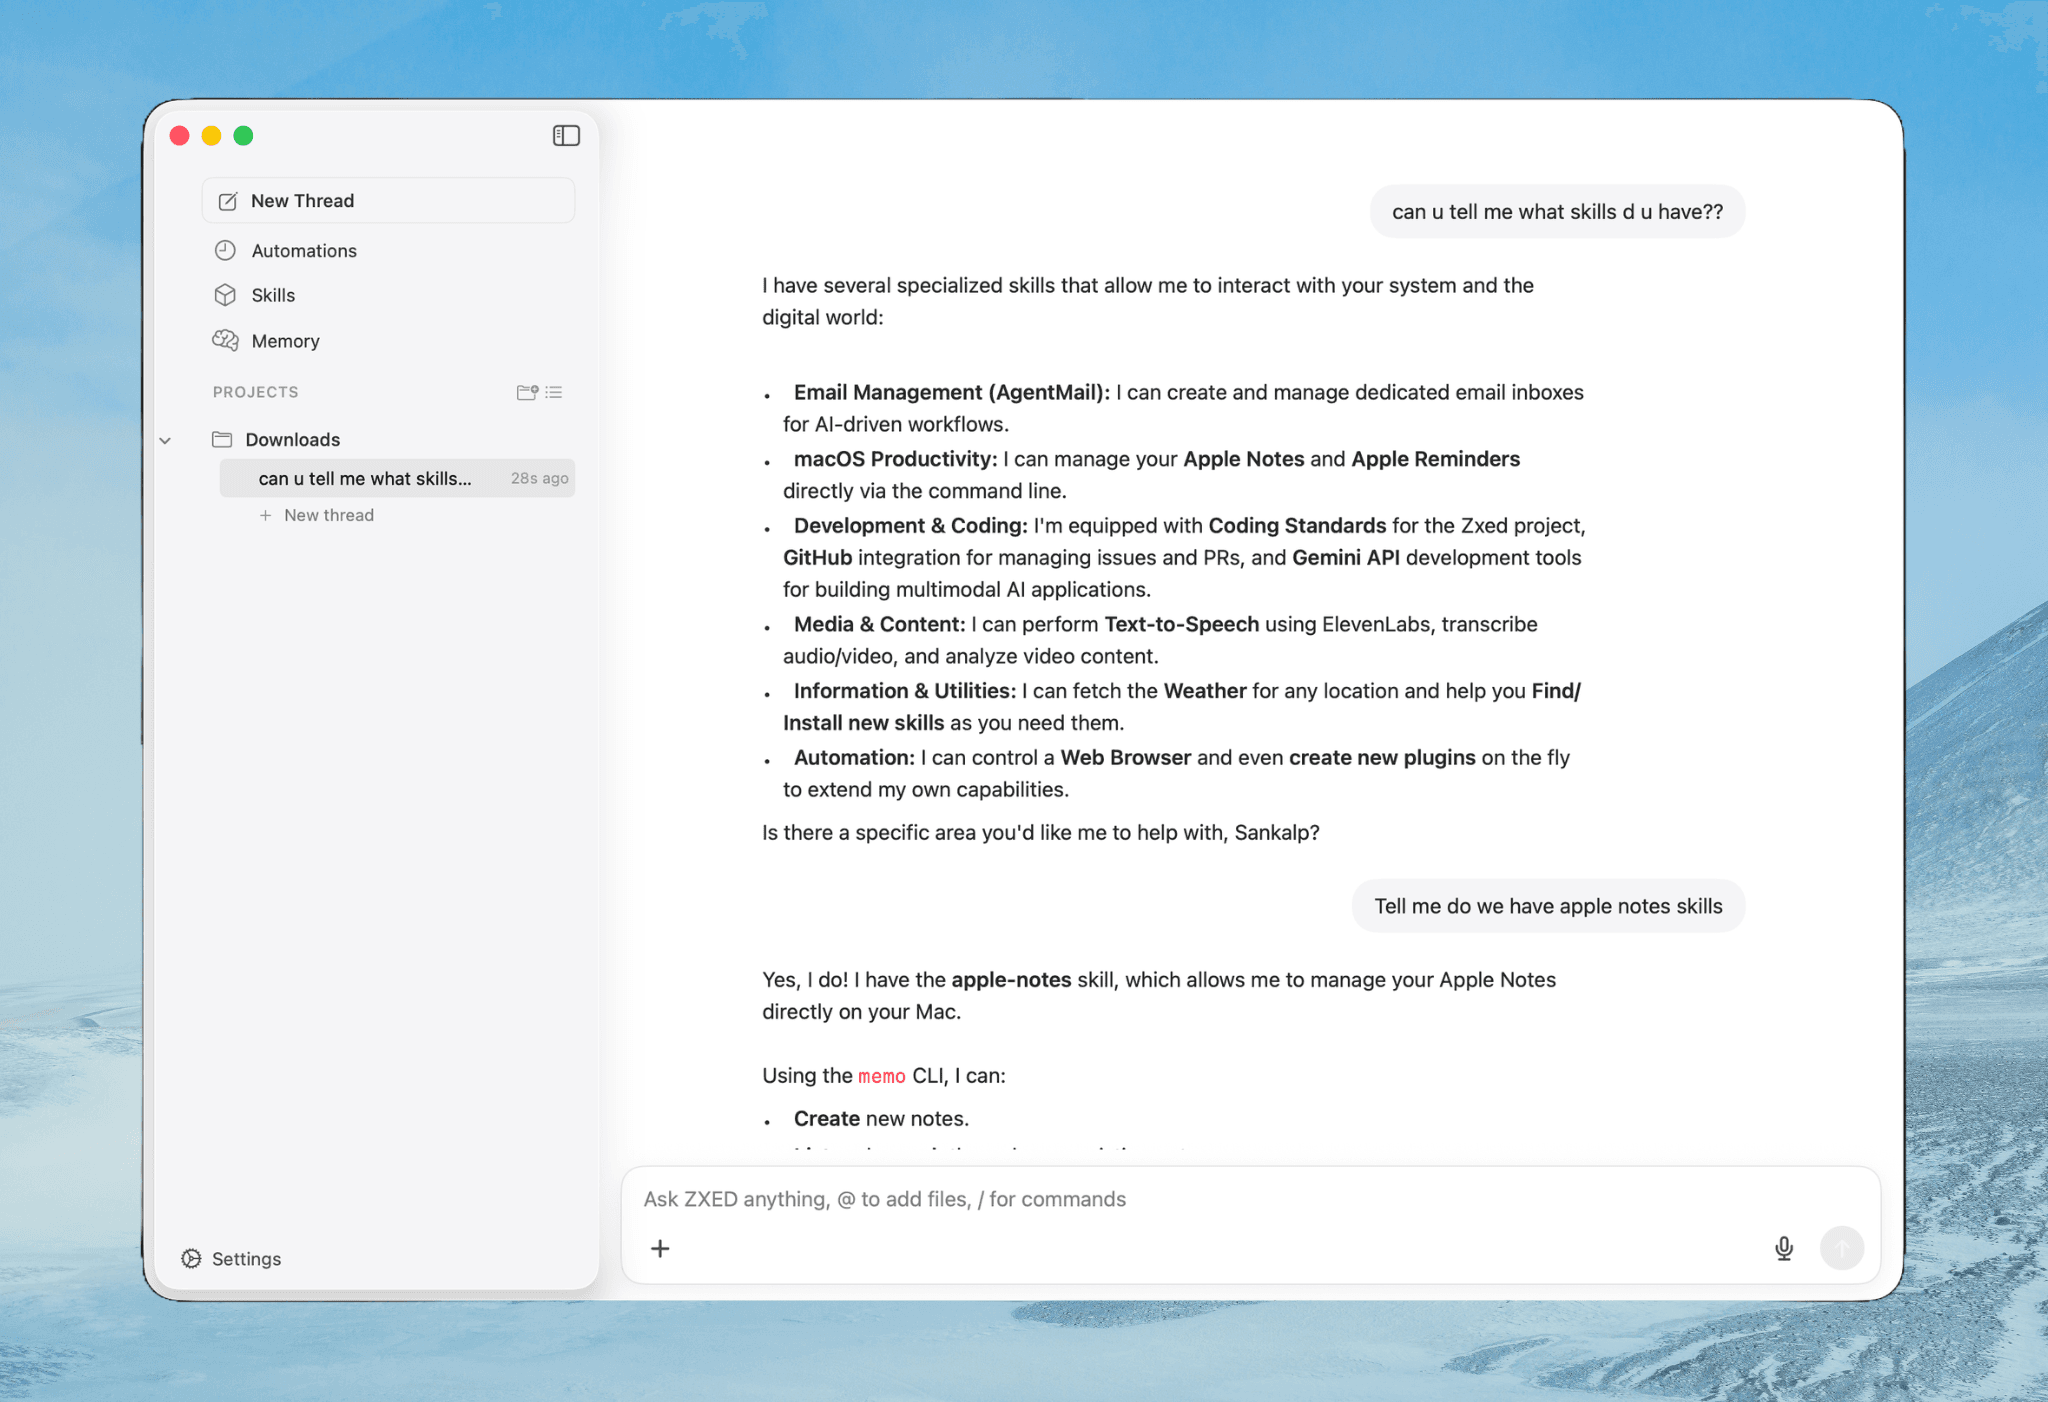Screen dimensions: 2048x1402
Task: Open Automations from the sidebar
Action: (303, 251)
